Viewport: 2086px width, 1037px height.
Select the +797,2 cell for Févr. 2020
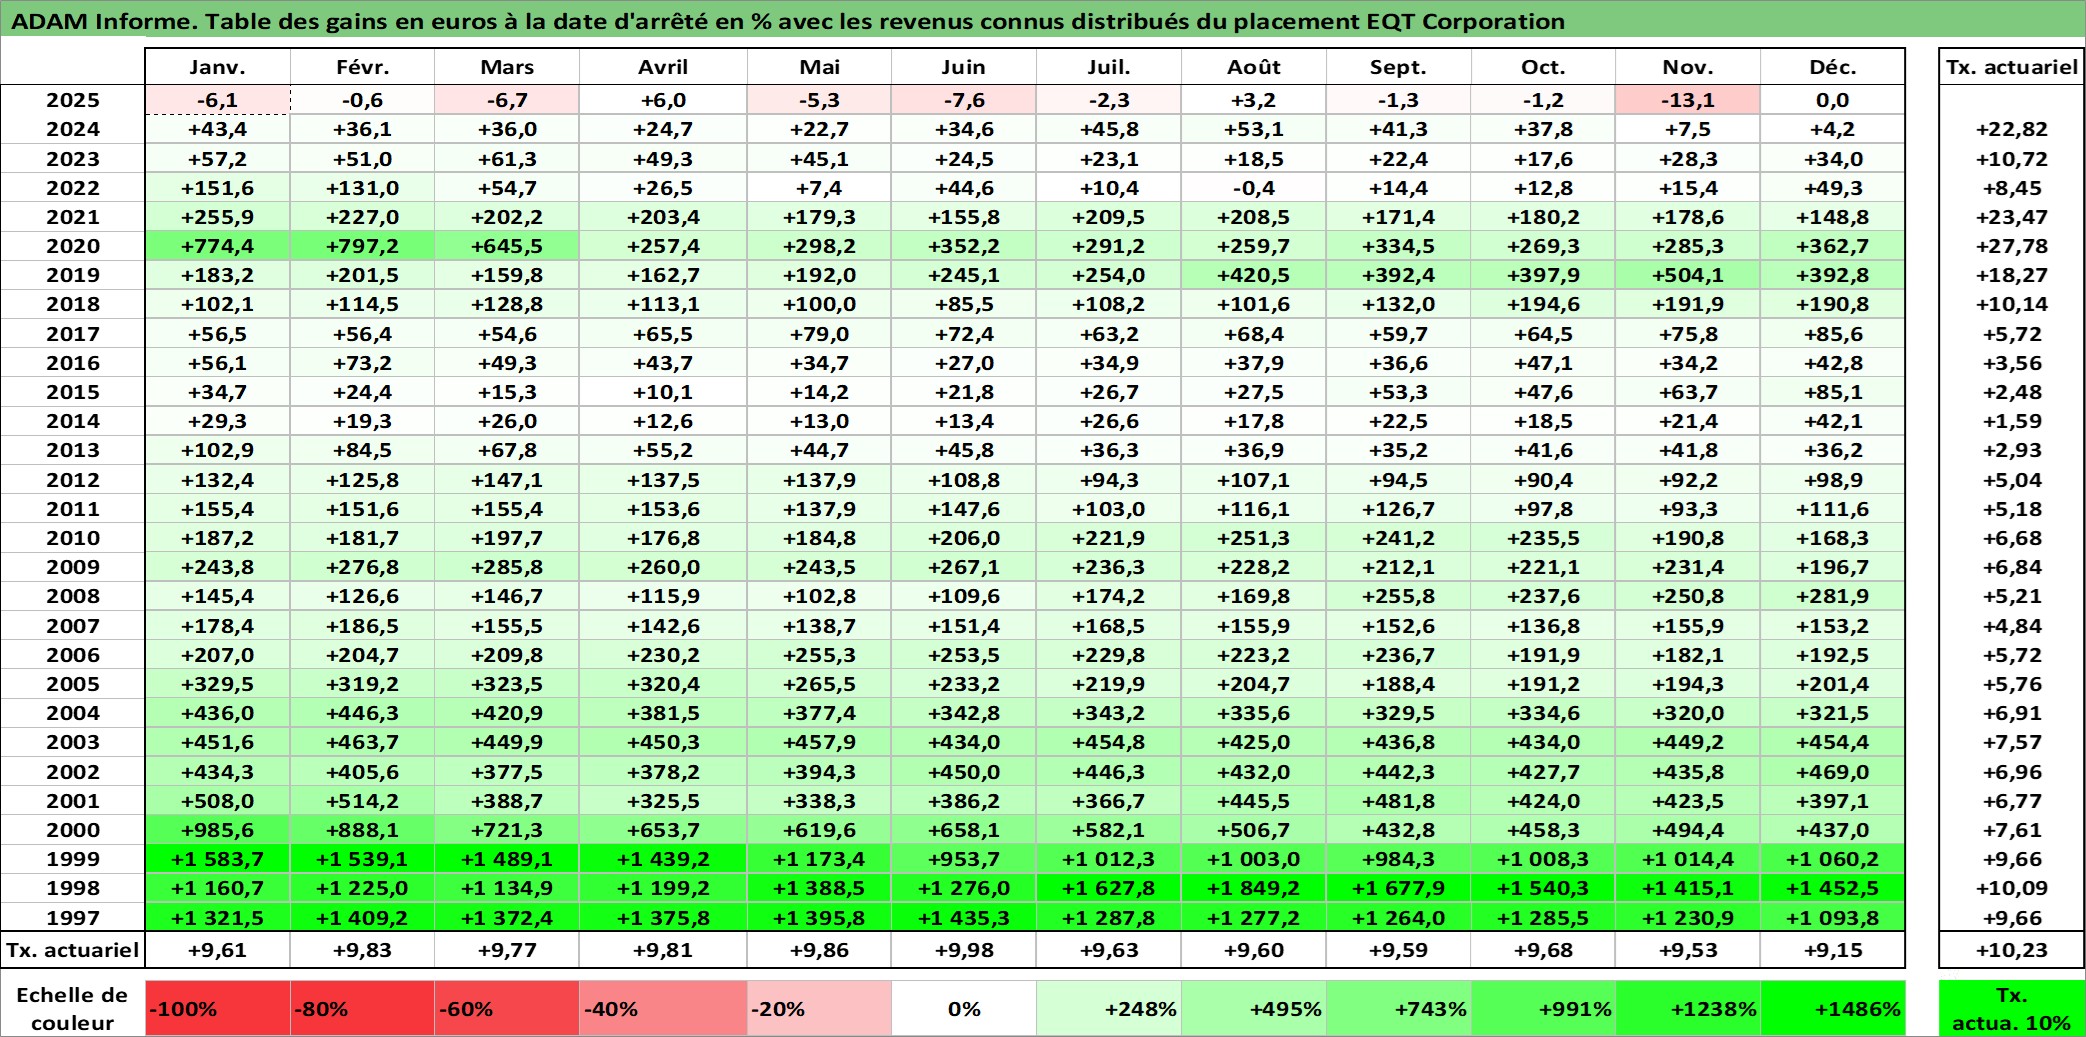pos(362,246)
